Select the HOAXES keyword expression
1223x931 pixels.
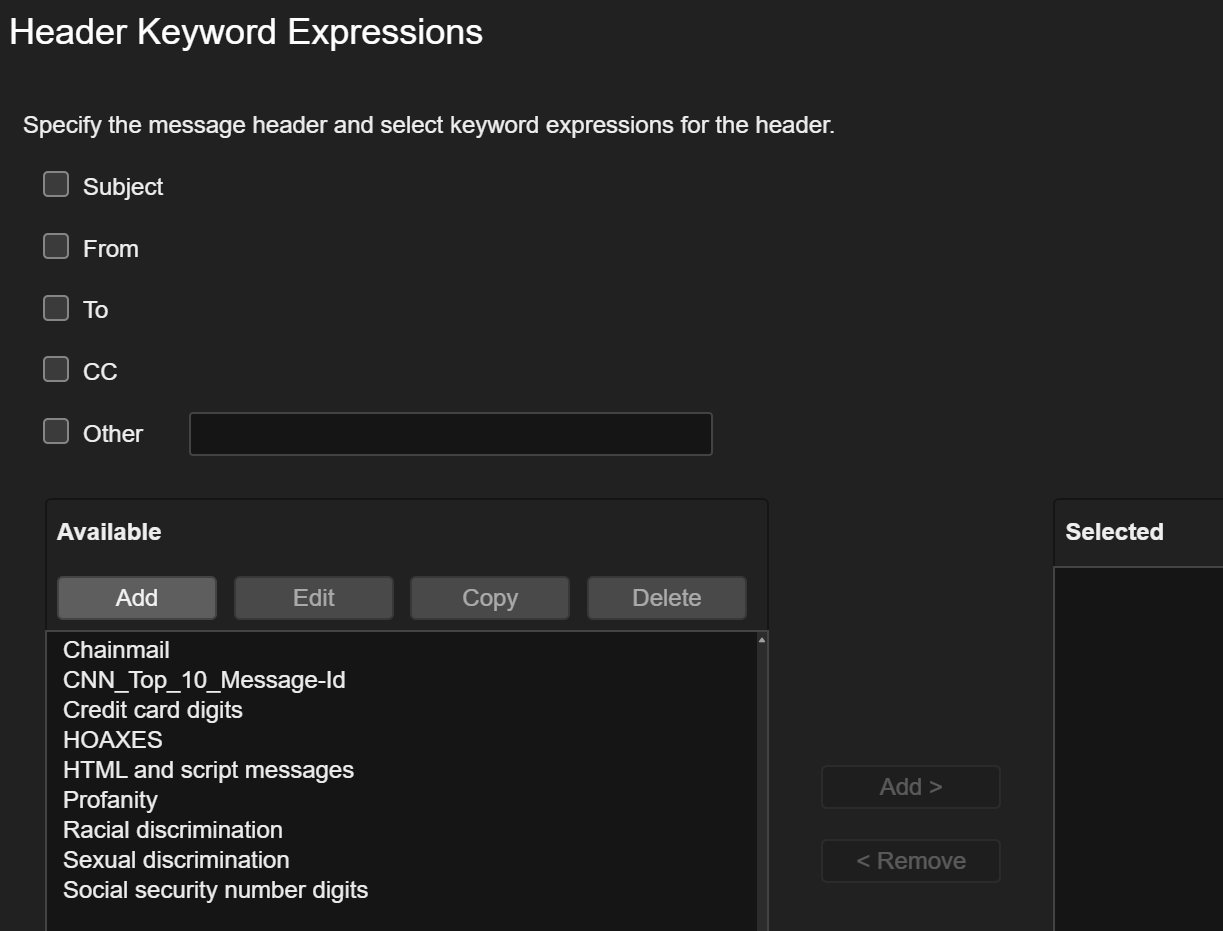(x=112, y=740)
